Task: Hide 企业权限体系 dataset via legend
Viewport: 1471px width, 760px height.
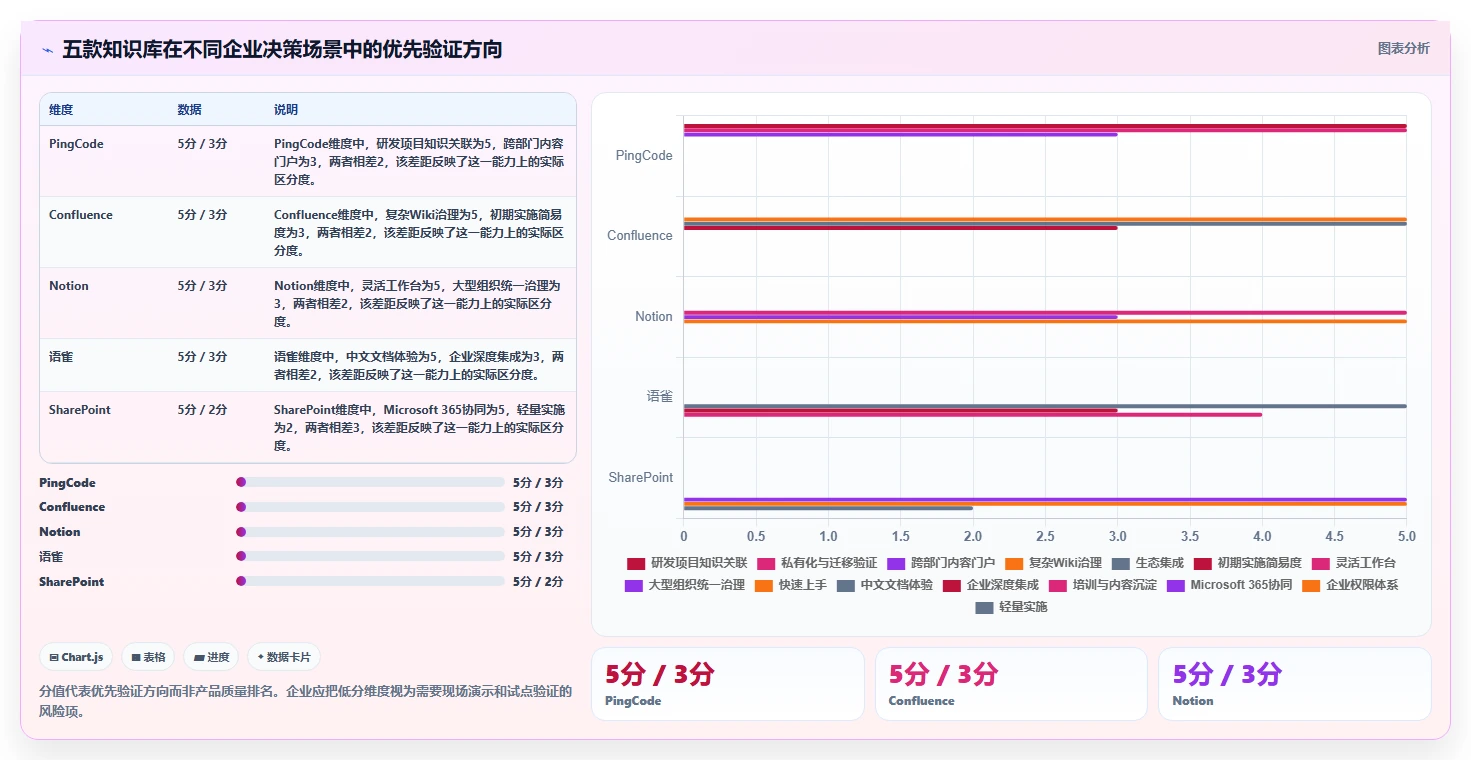Action: pyautogui.click(x=1350, y=585)
